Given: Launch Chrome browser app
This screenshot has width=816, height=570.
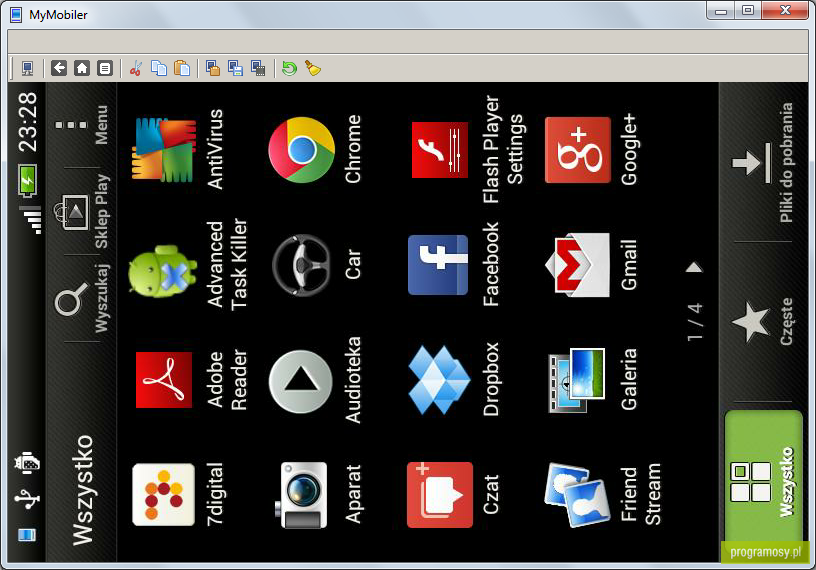Looking at the screenshot, I should coord(302,150).
